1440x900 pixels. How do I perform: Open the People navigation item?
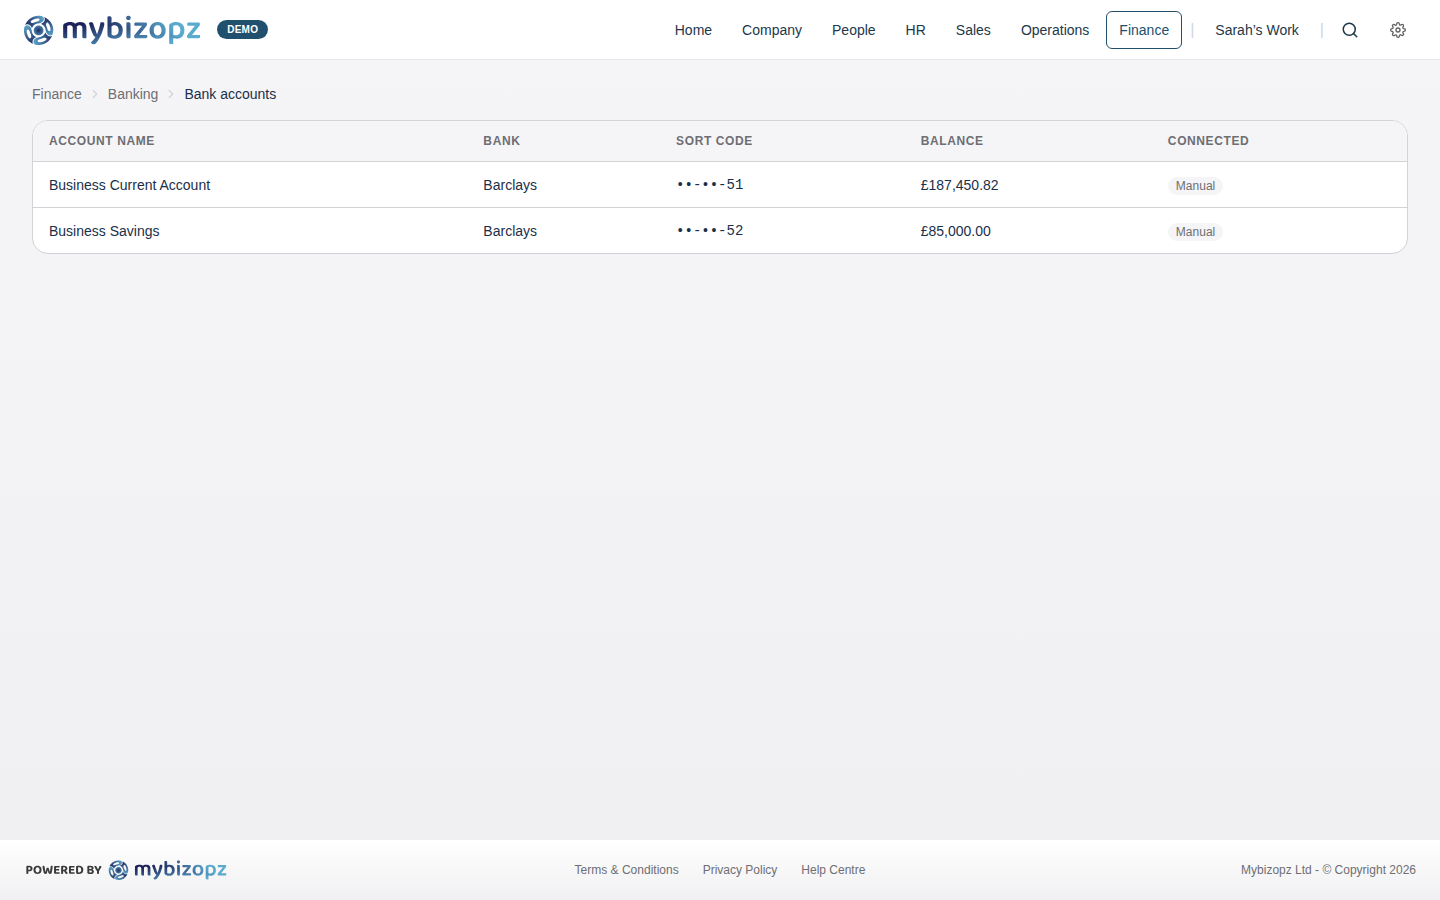[853, 30]
